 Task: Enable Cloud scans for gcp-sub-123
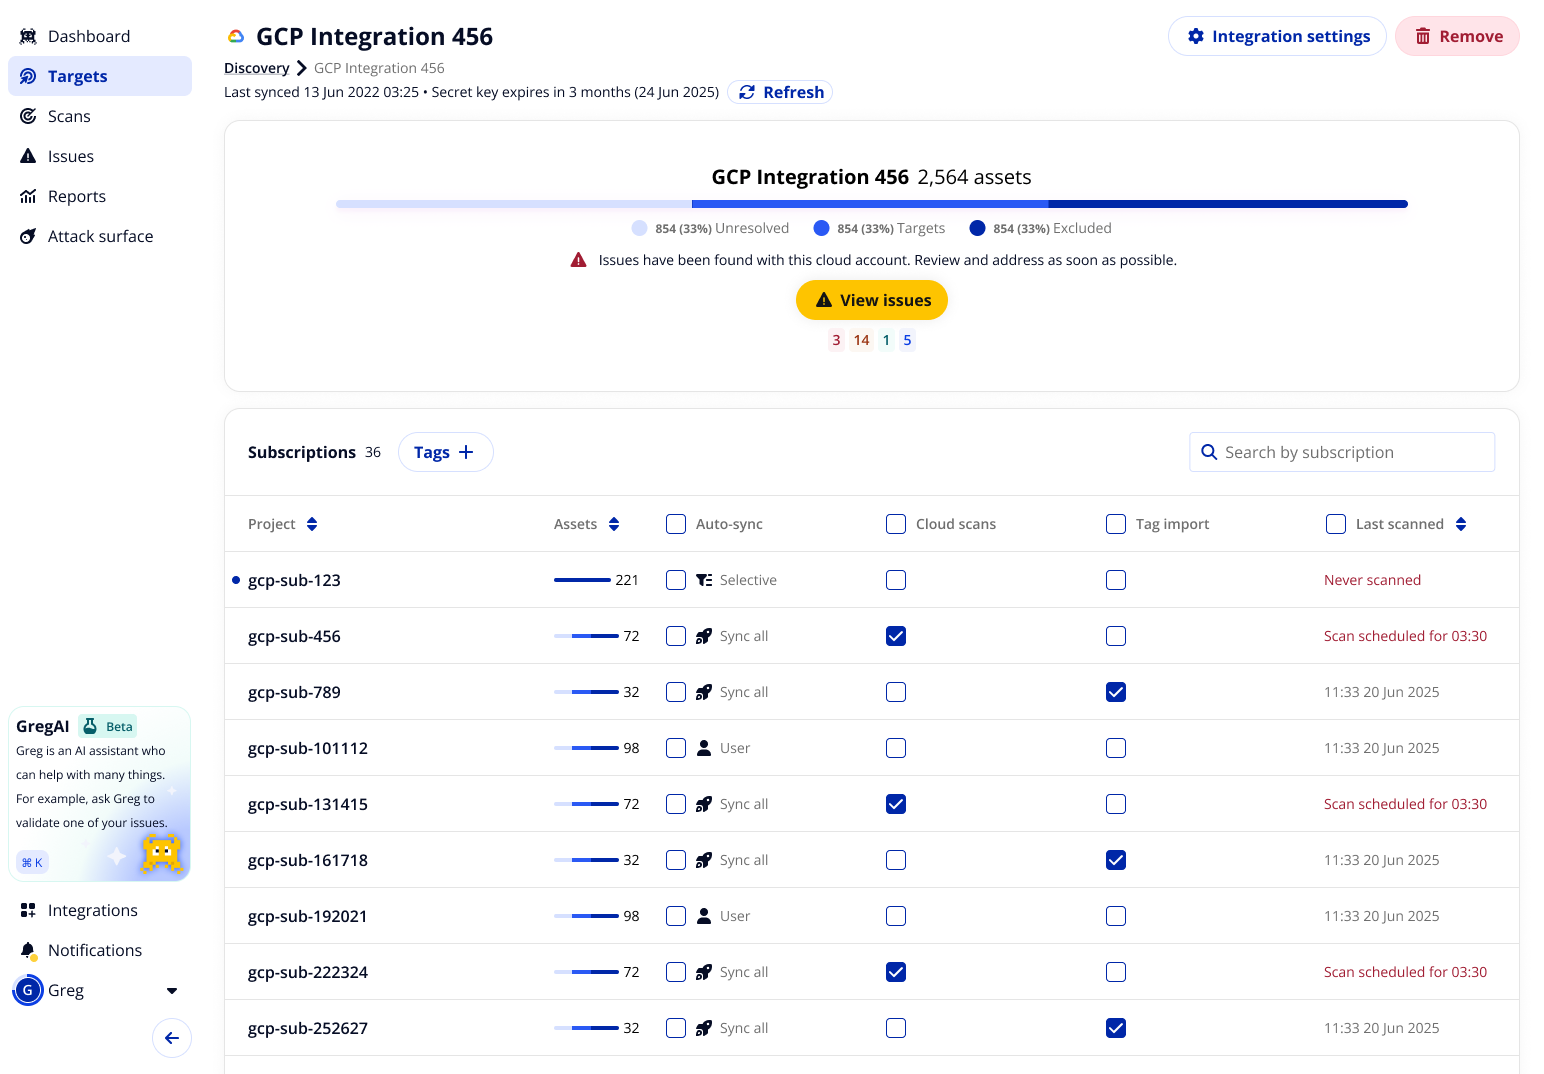tap(896, 580)
